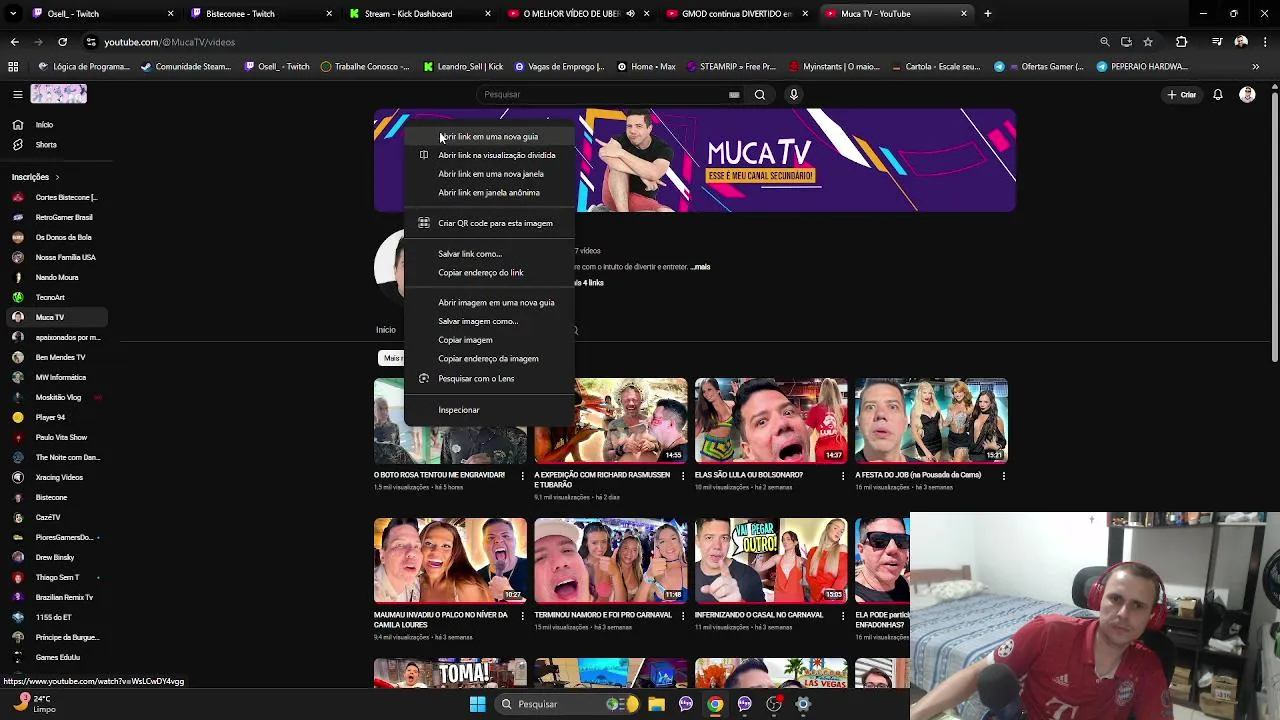Choose Abrir link em janela anônima
1280x720 pixels.
[489, 193]
